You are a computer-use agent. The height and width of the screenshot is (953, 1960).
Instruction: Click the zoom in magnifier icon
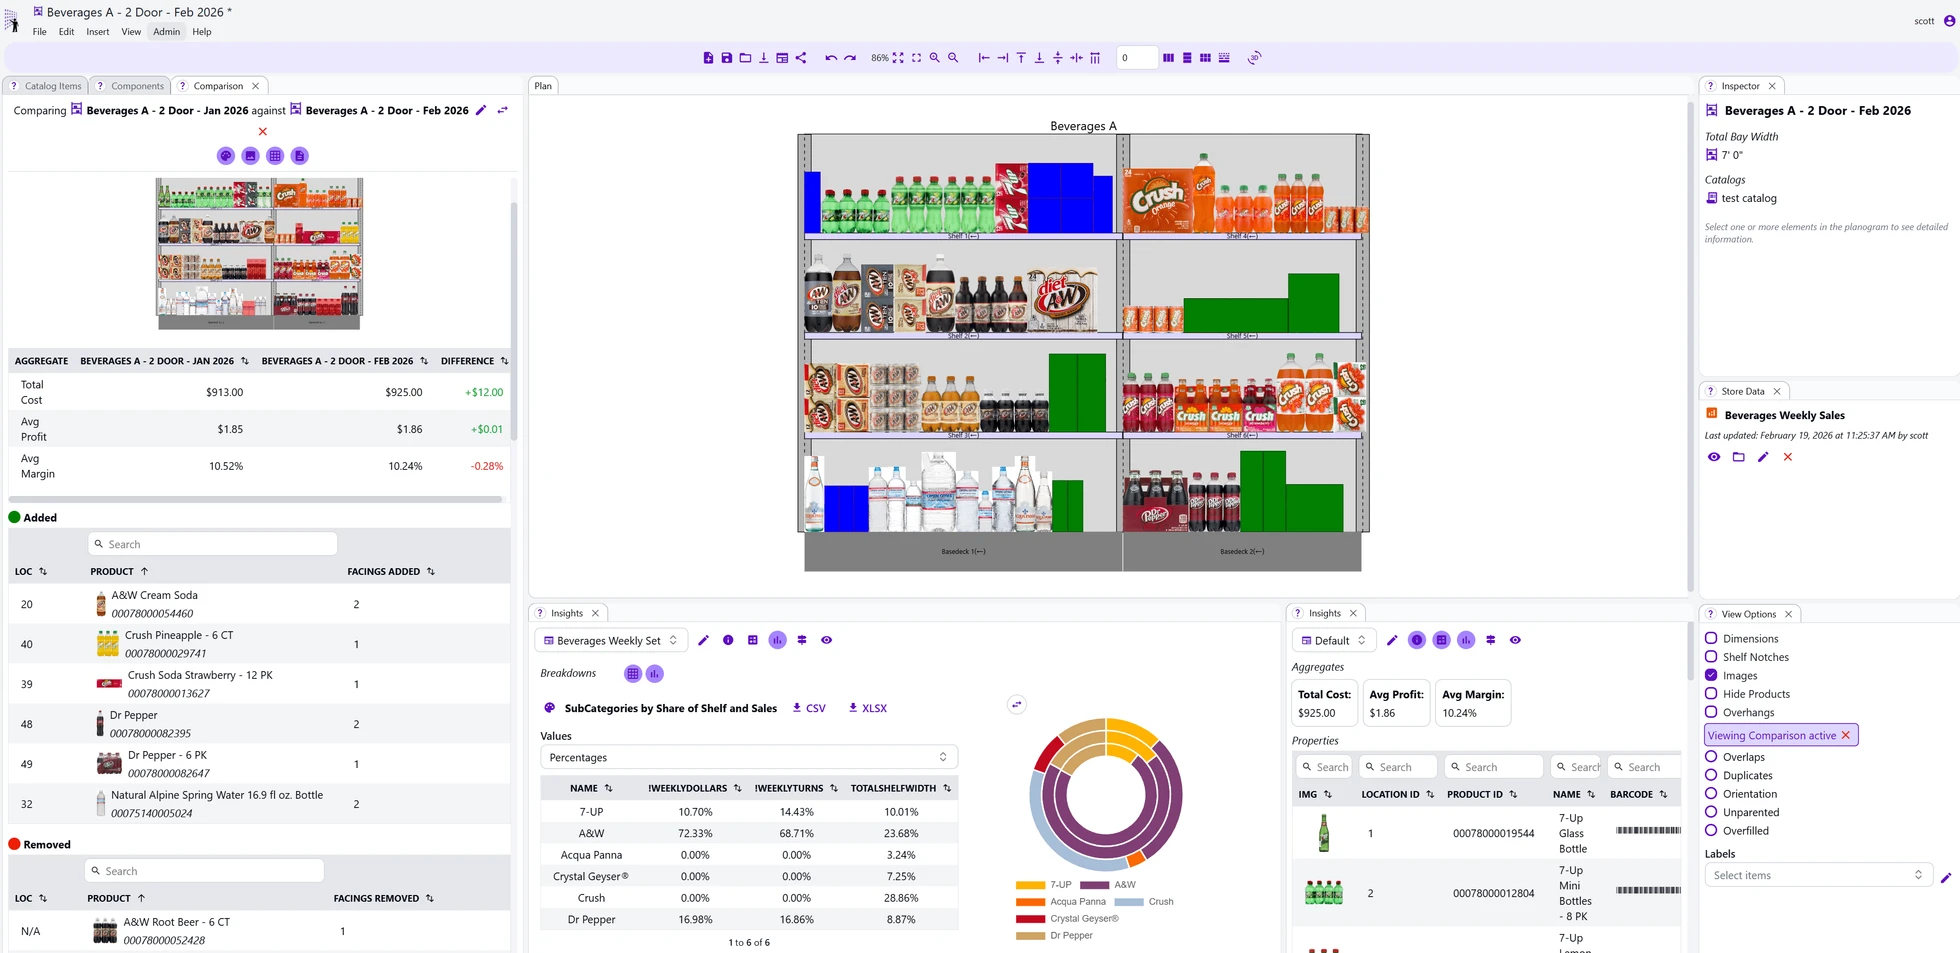(935, 58)
